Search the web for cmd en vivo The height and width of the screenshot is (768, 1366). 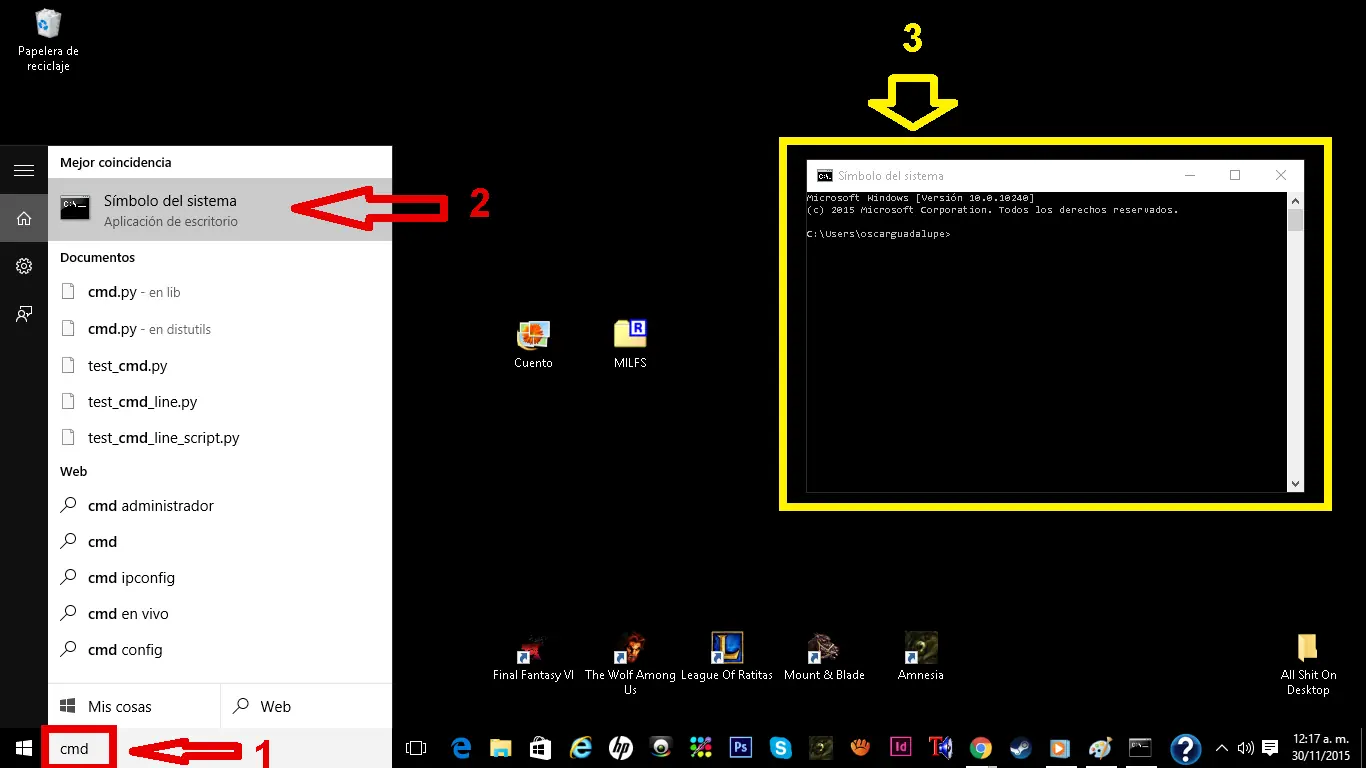tap(220, 614)
